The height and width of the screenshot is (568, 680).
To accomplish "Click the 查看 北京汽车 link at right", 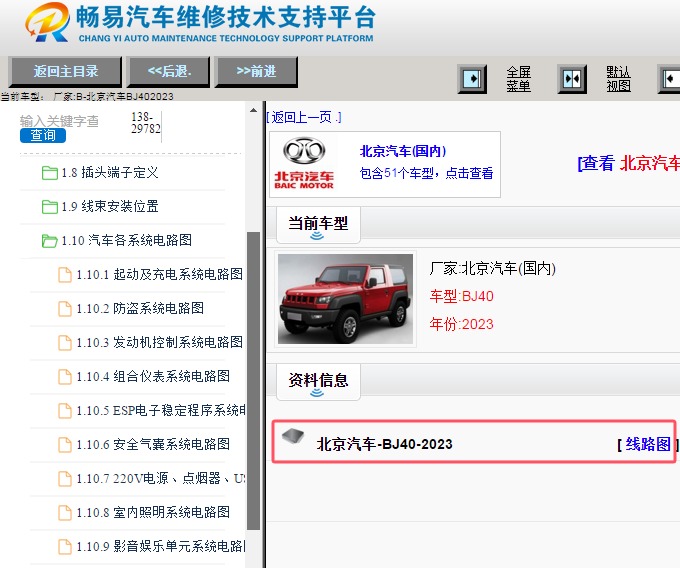I will (628, 163).
